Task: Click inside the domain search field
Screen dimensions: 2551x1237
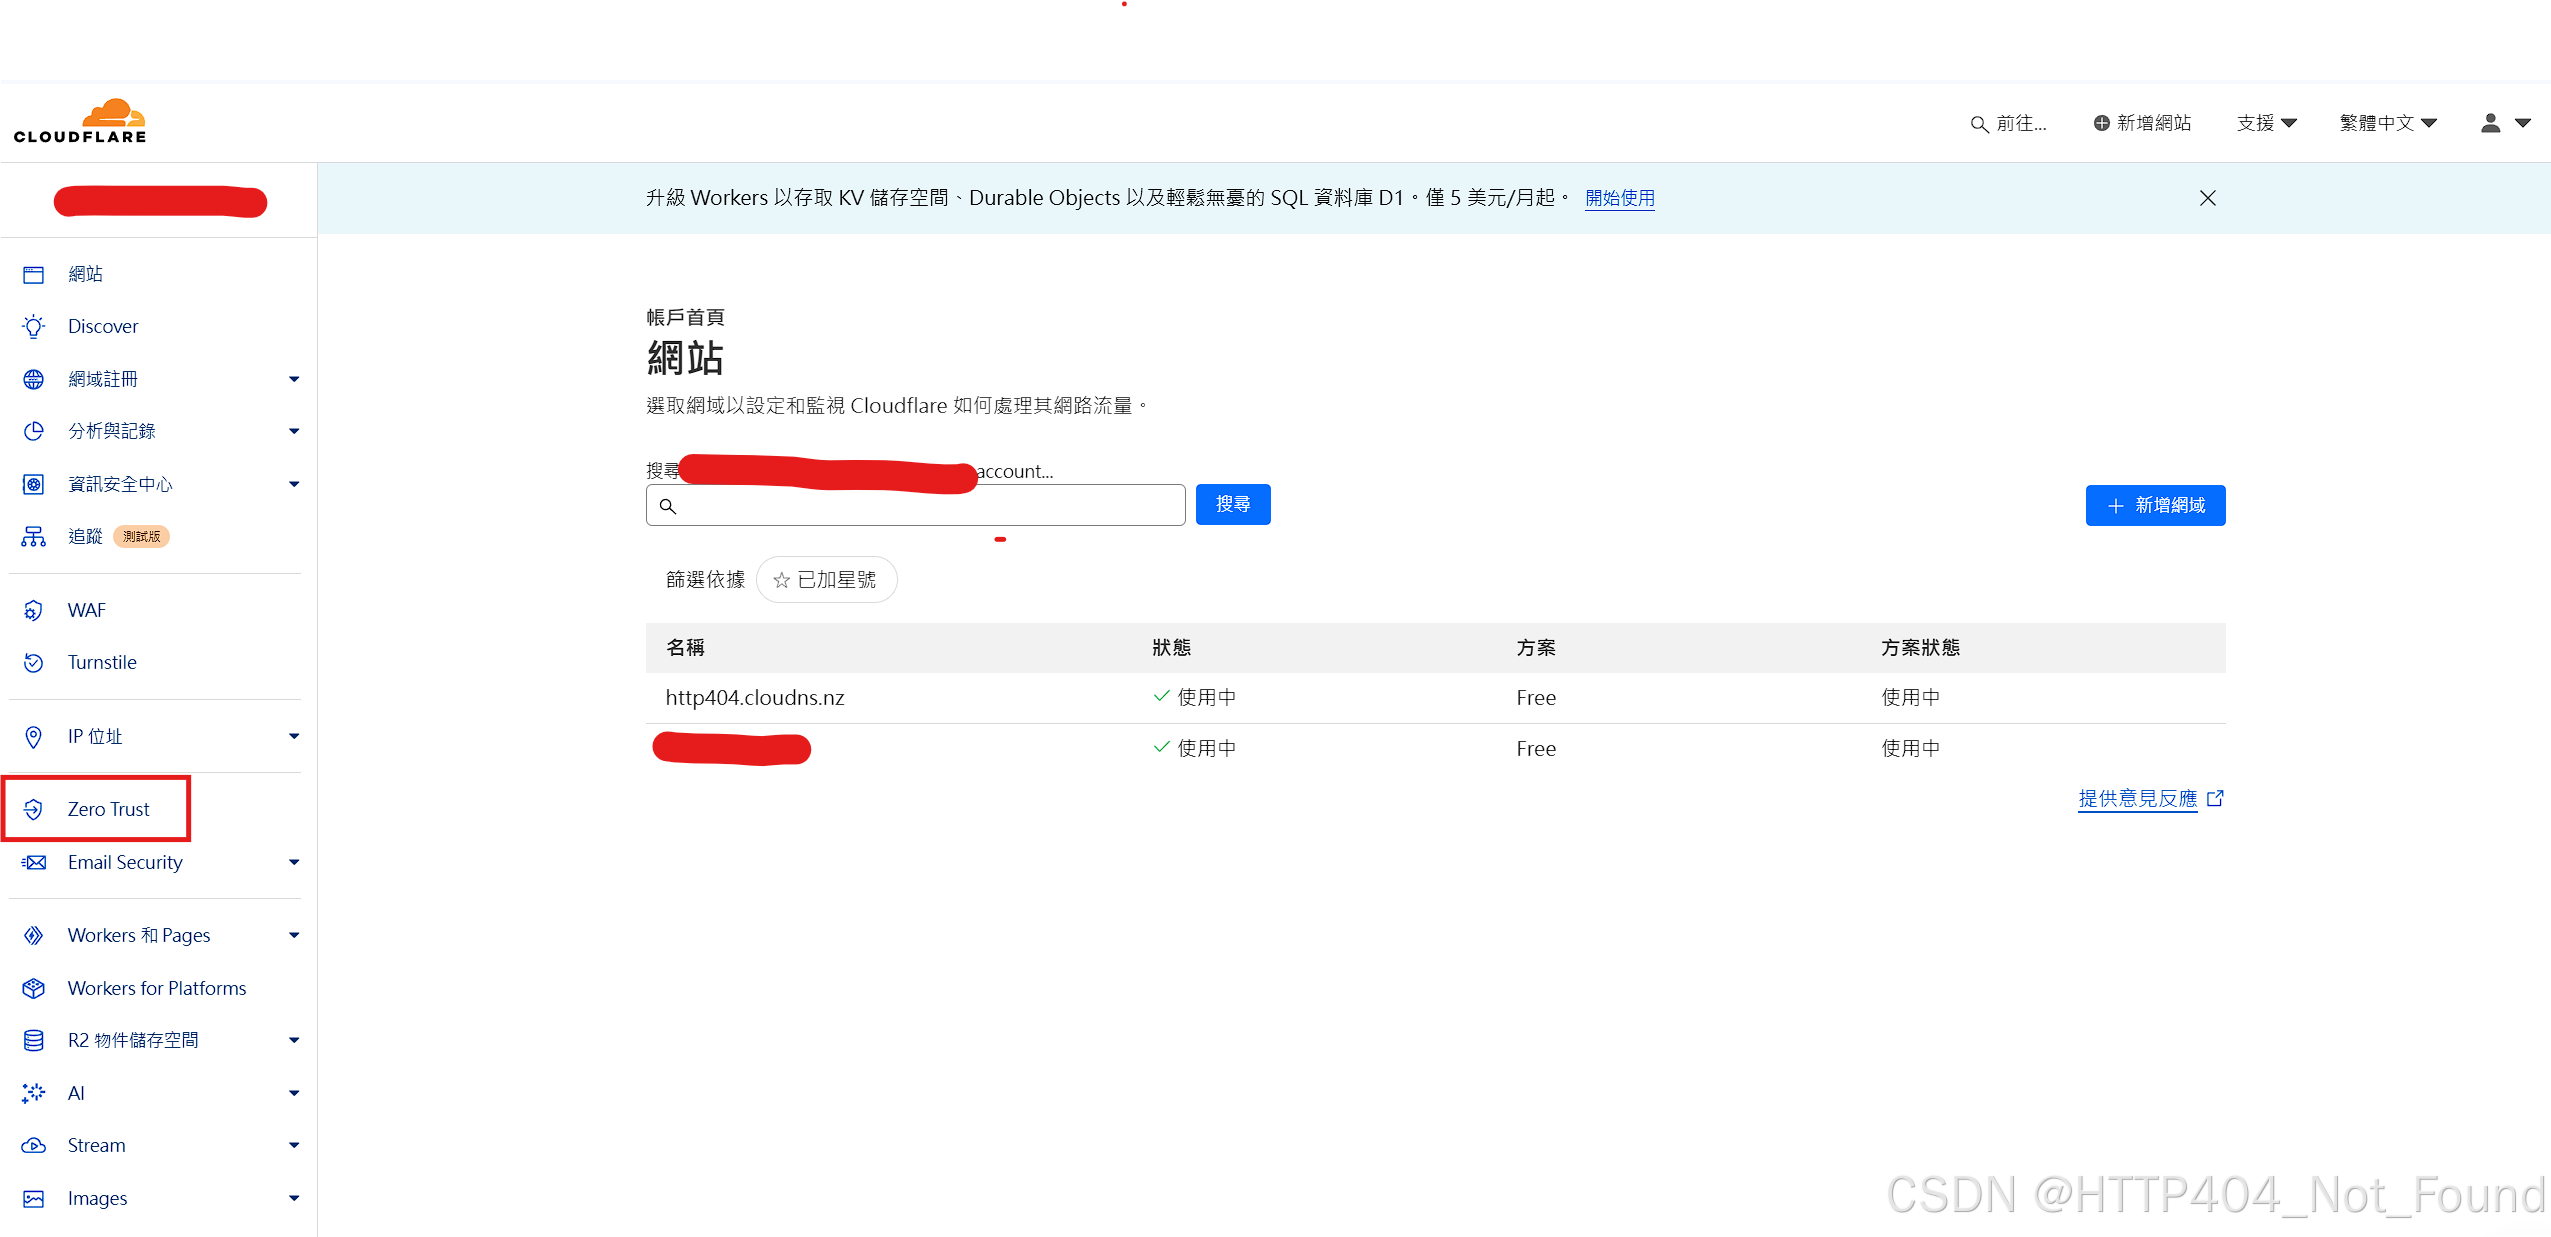Action: [x=914, y=505]
